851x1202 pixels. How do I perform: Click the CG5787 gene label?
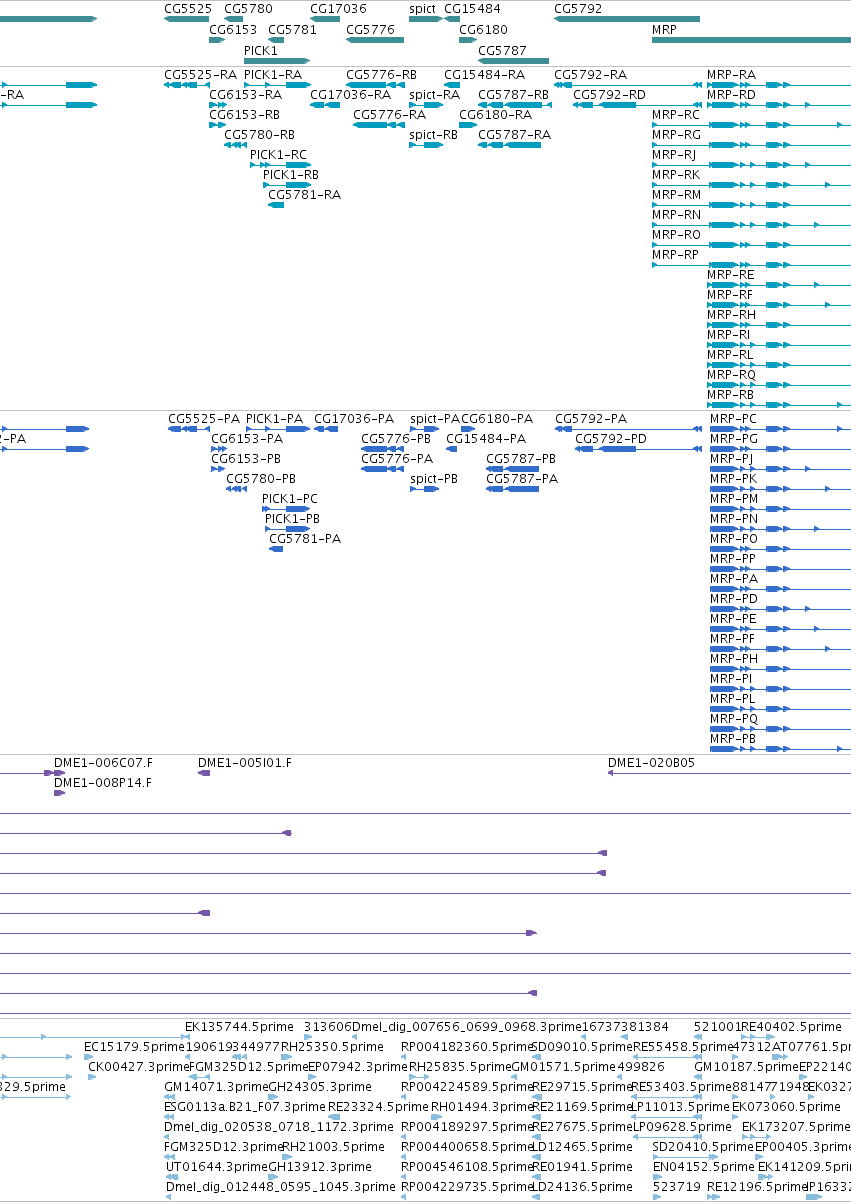(x=502, y=50)
